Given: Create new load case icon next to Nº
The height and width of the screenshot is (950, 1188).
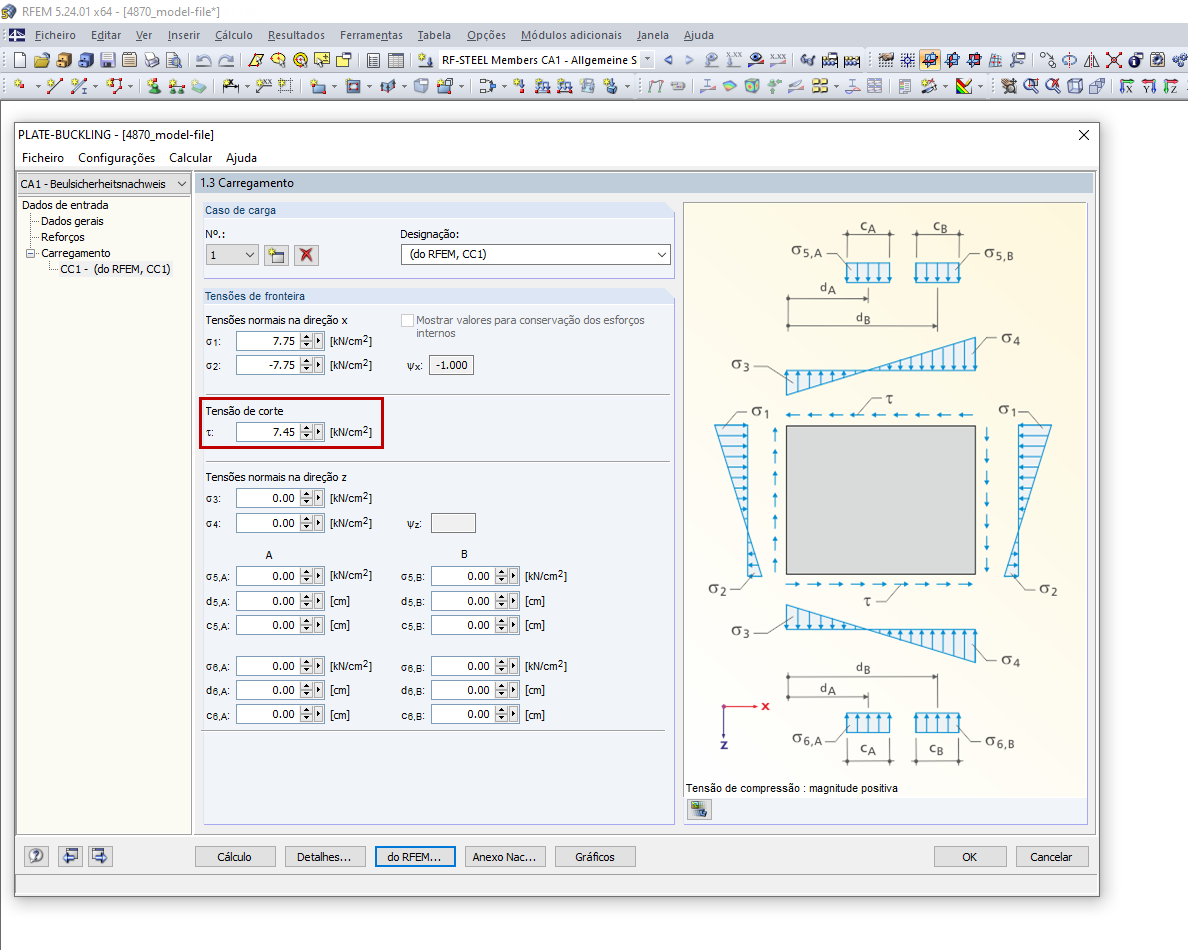Looking at the screenshot, I should (277, 255).
